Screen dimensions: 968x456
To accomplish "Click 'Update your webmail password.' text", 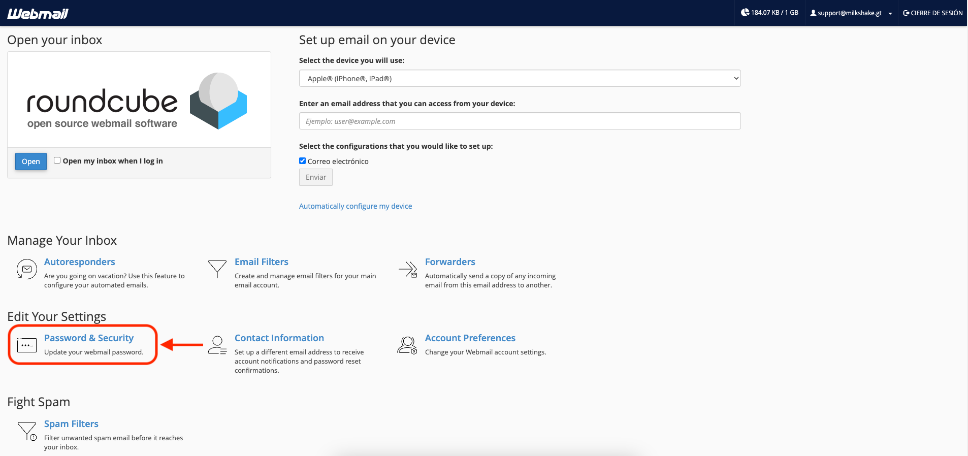I will [94, 352].
